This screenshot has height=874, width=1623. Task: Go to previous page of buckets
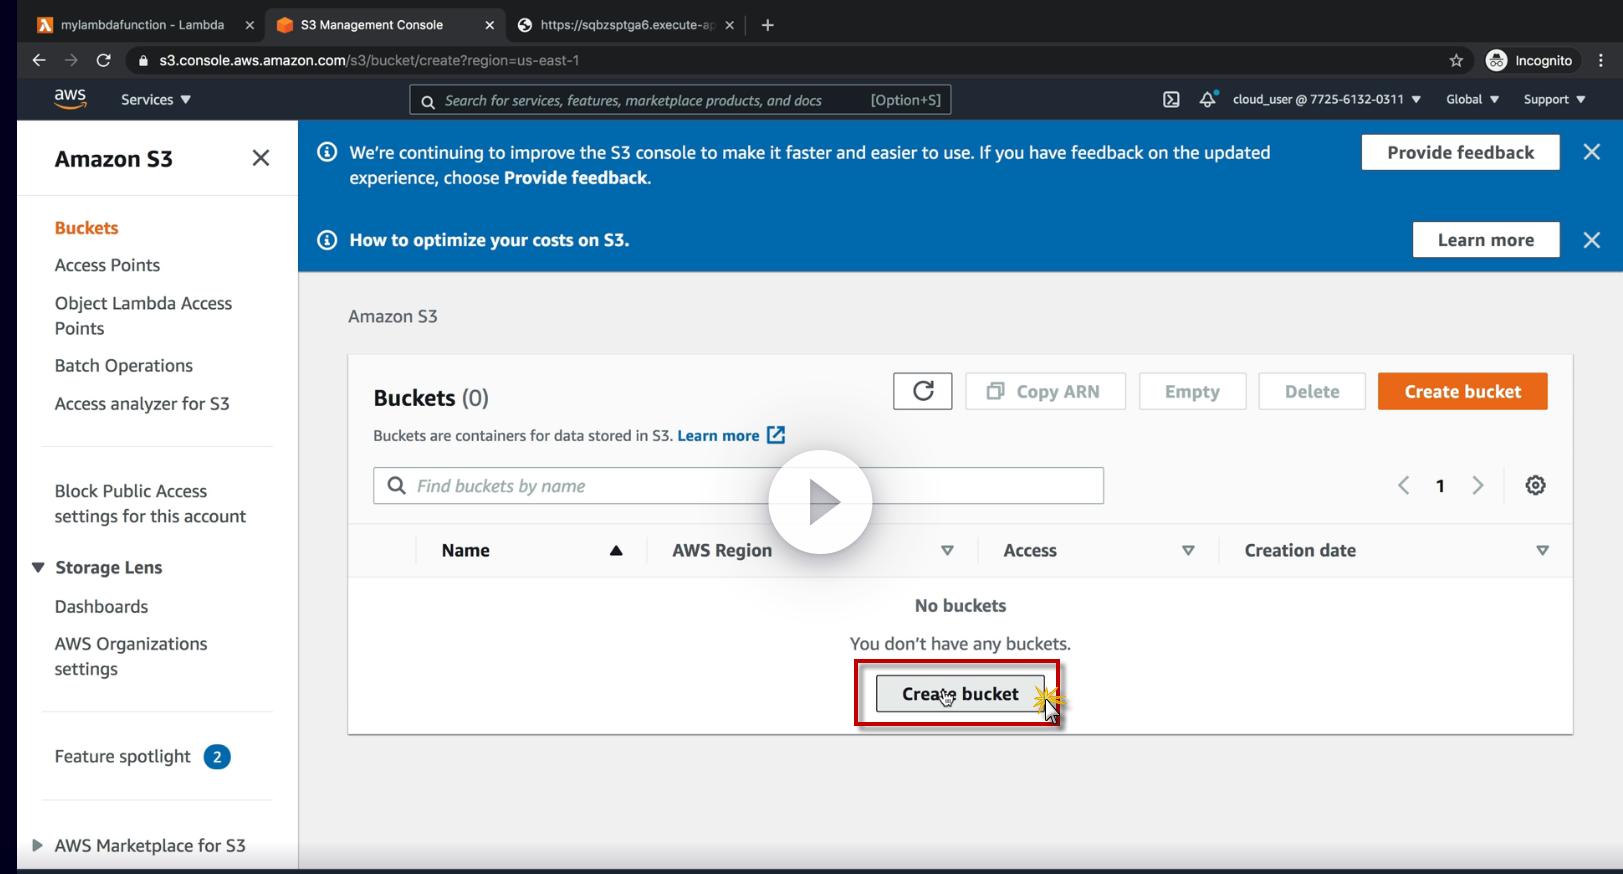click(x=1404, y=485)
